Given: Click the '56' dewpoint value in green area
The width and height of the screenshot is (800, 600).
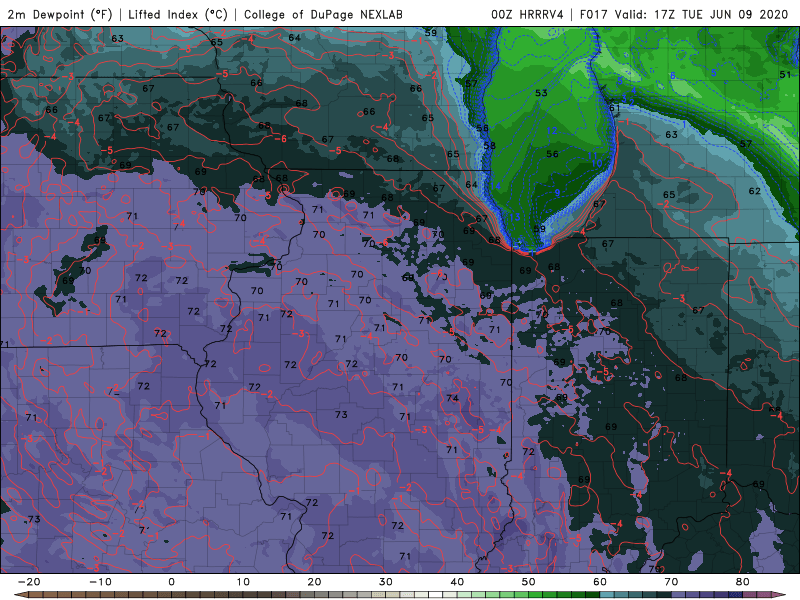Looking at the screenshot, I should coord(552,154).
